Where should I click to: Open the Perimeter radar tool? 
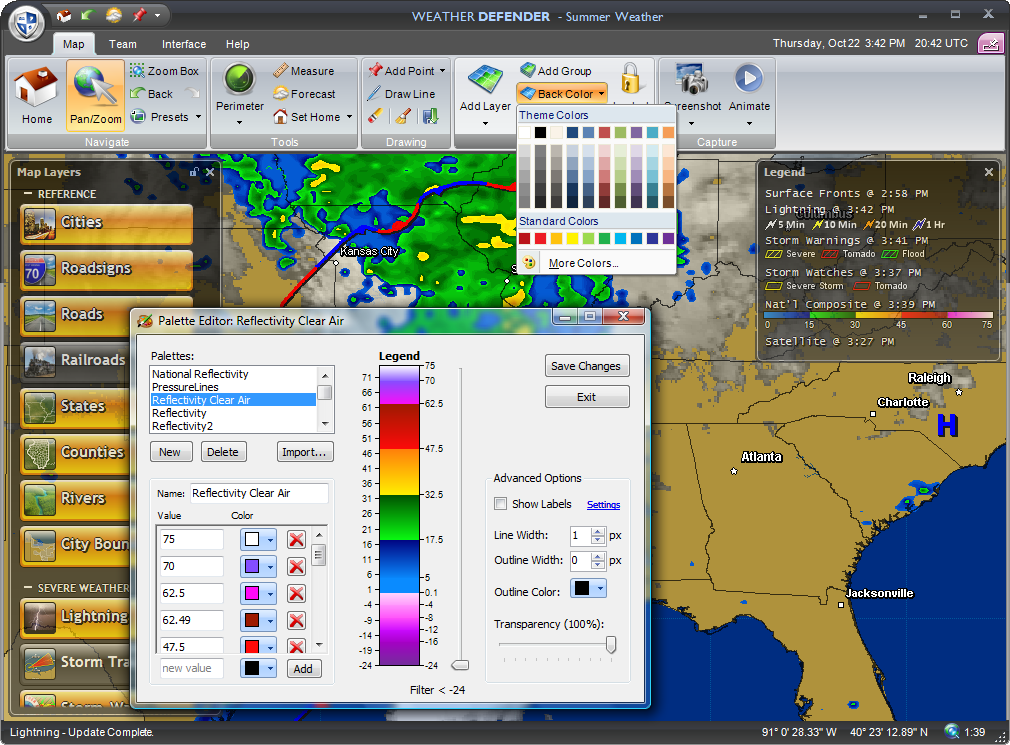click(x=240, y=88)
